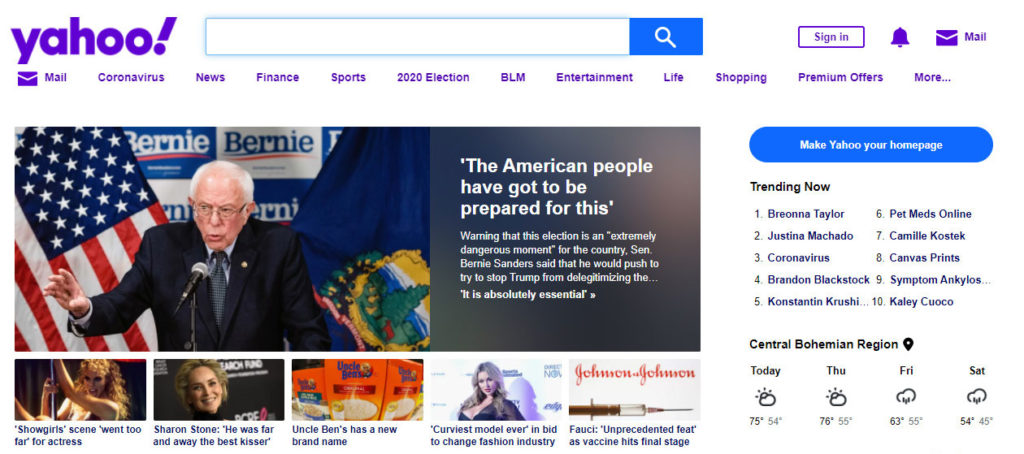Expand the More... navigation menu
The image size is (1024, 454).
coord(932,78)
